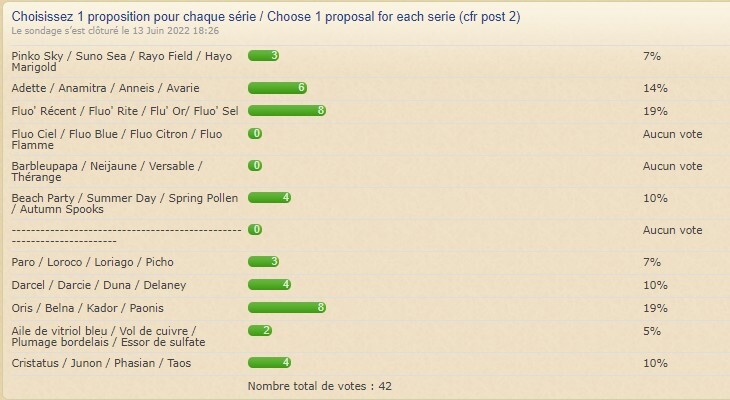Click the Paro / Loroco / Loriago / Picho option

pos(92,262)
